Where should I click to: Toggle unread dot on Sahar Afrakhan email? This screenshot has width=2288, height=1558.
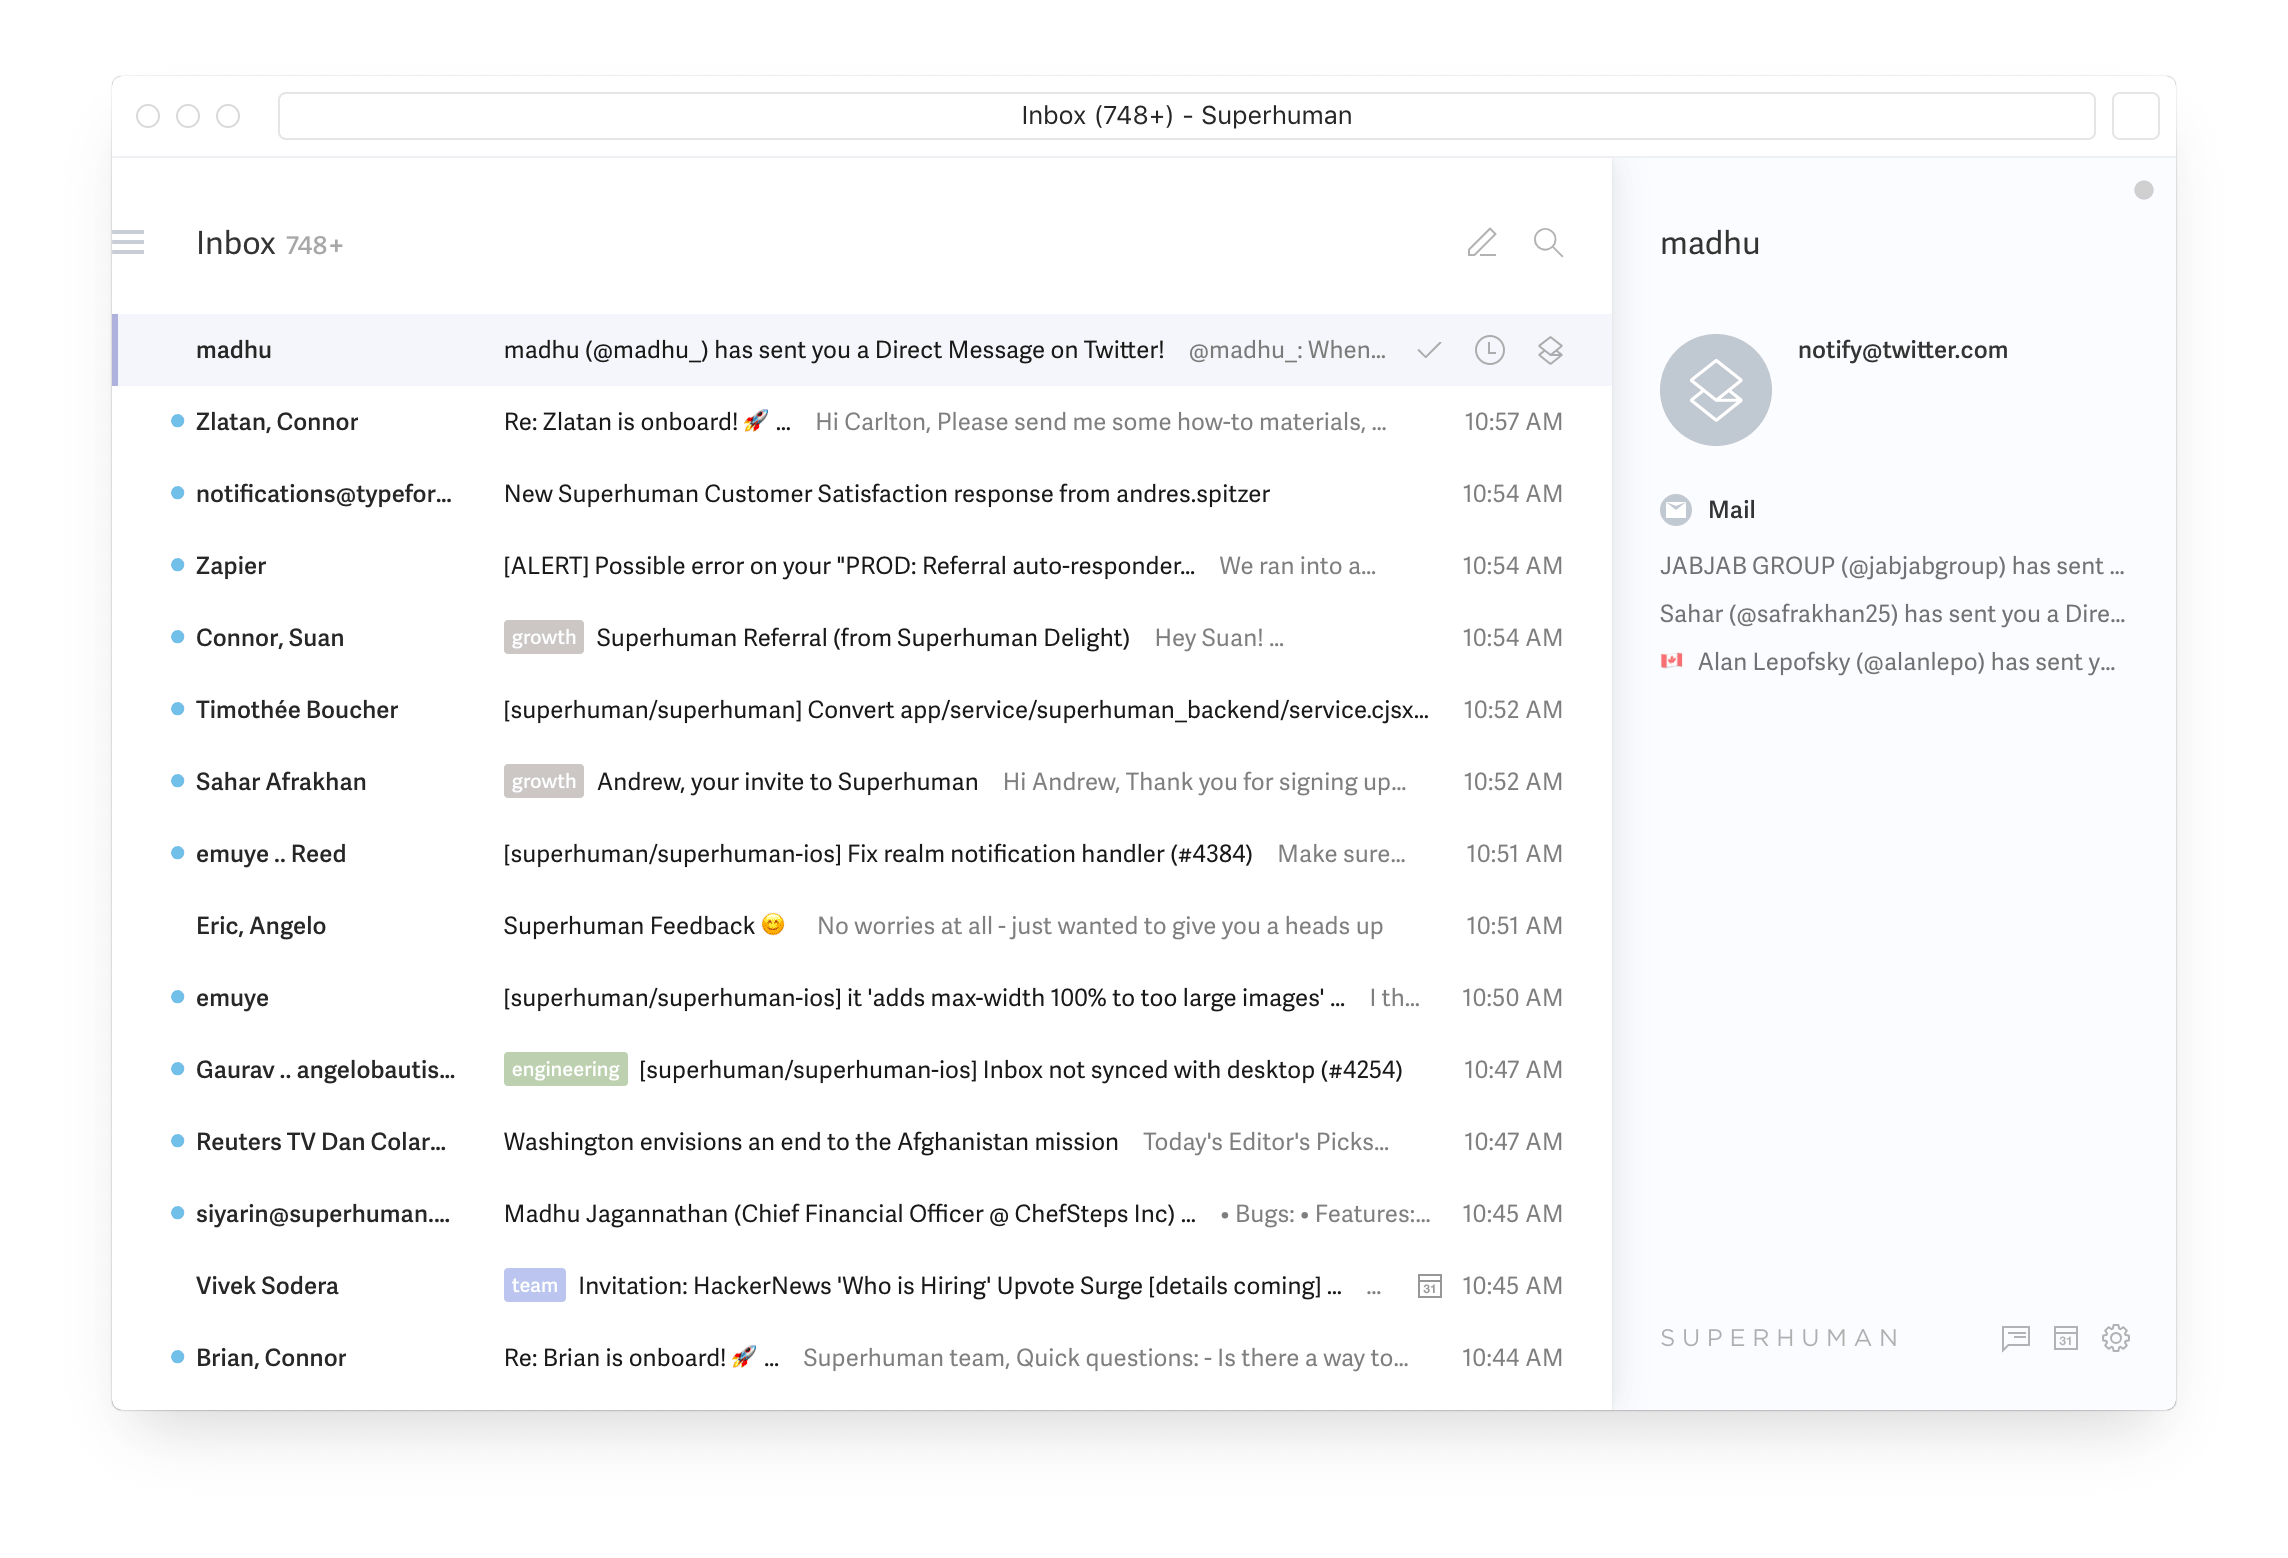click(177, 781)
